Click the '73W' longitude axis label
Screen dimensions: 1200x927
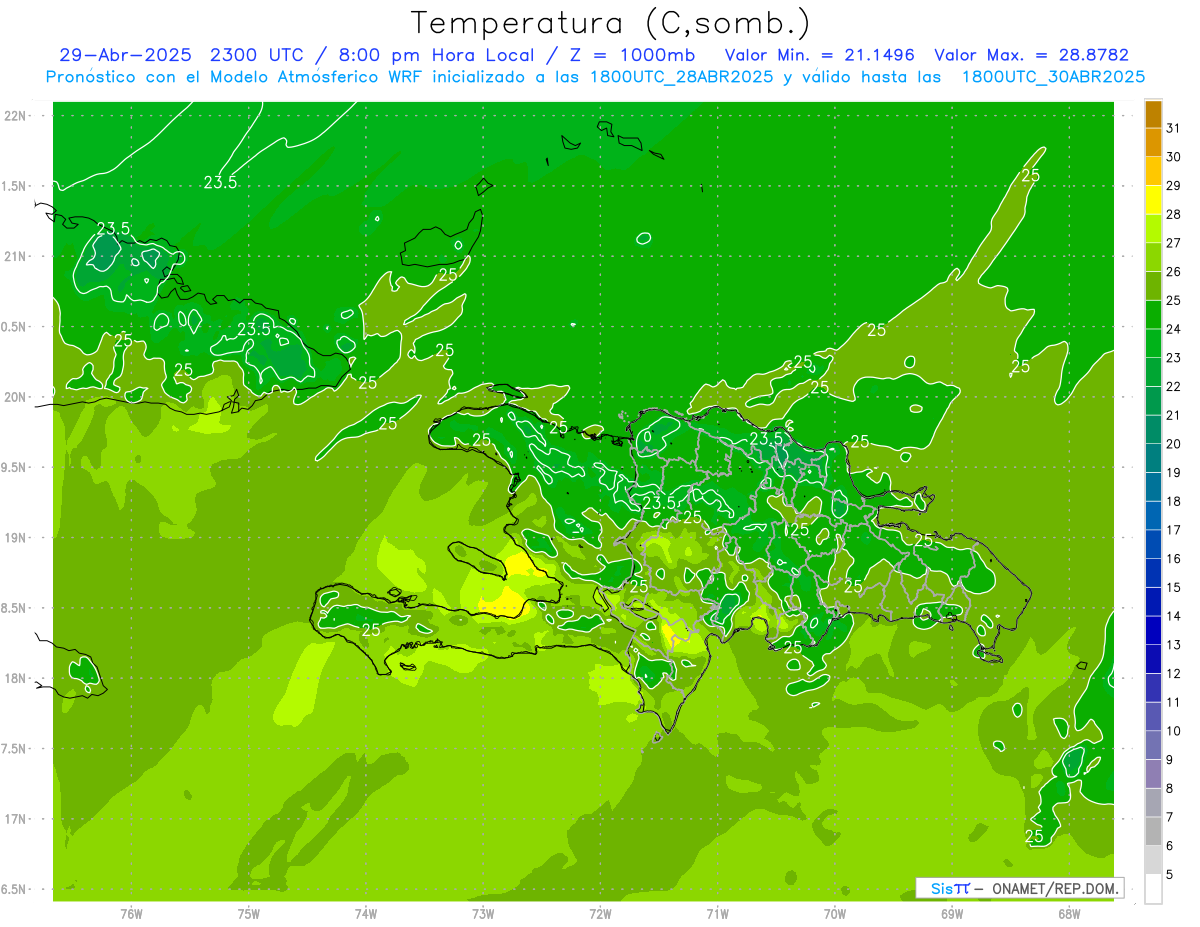483,913
